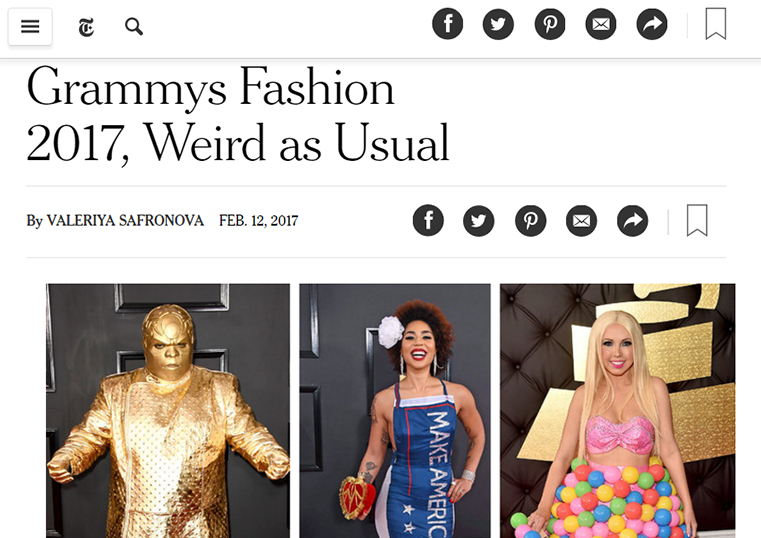Screen dimensions: 761x538
Task: Pin the article from the byline row
Action: pyautogui.click(x=530, y=221)
